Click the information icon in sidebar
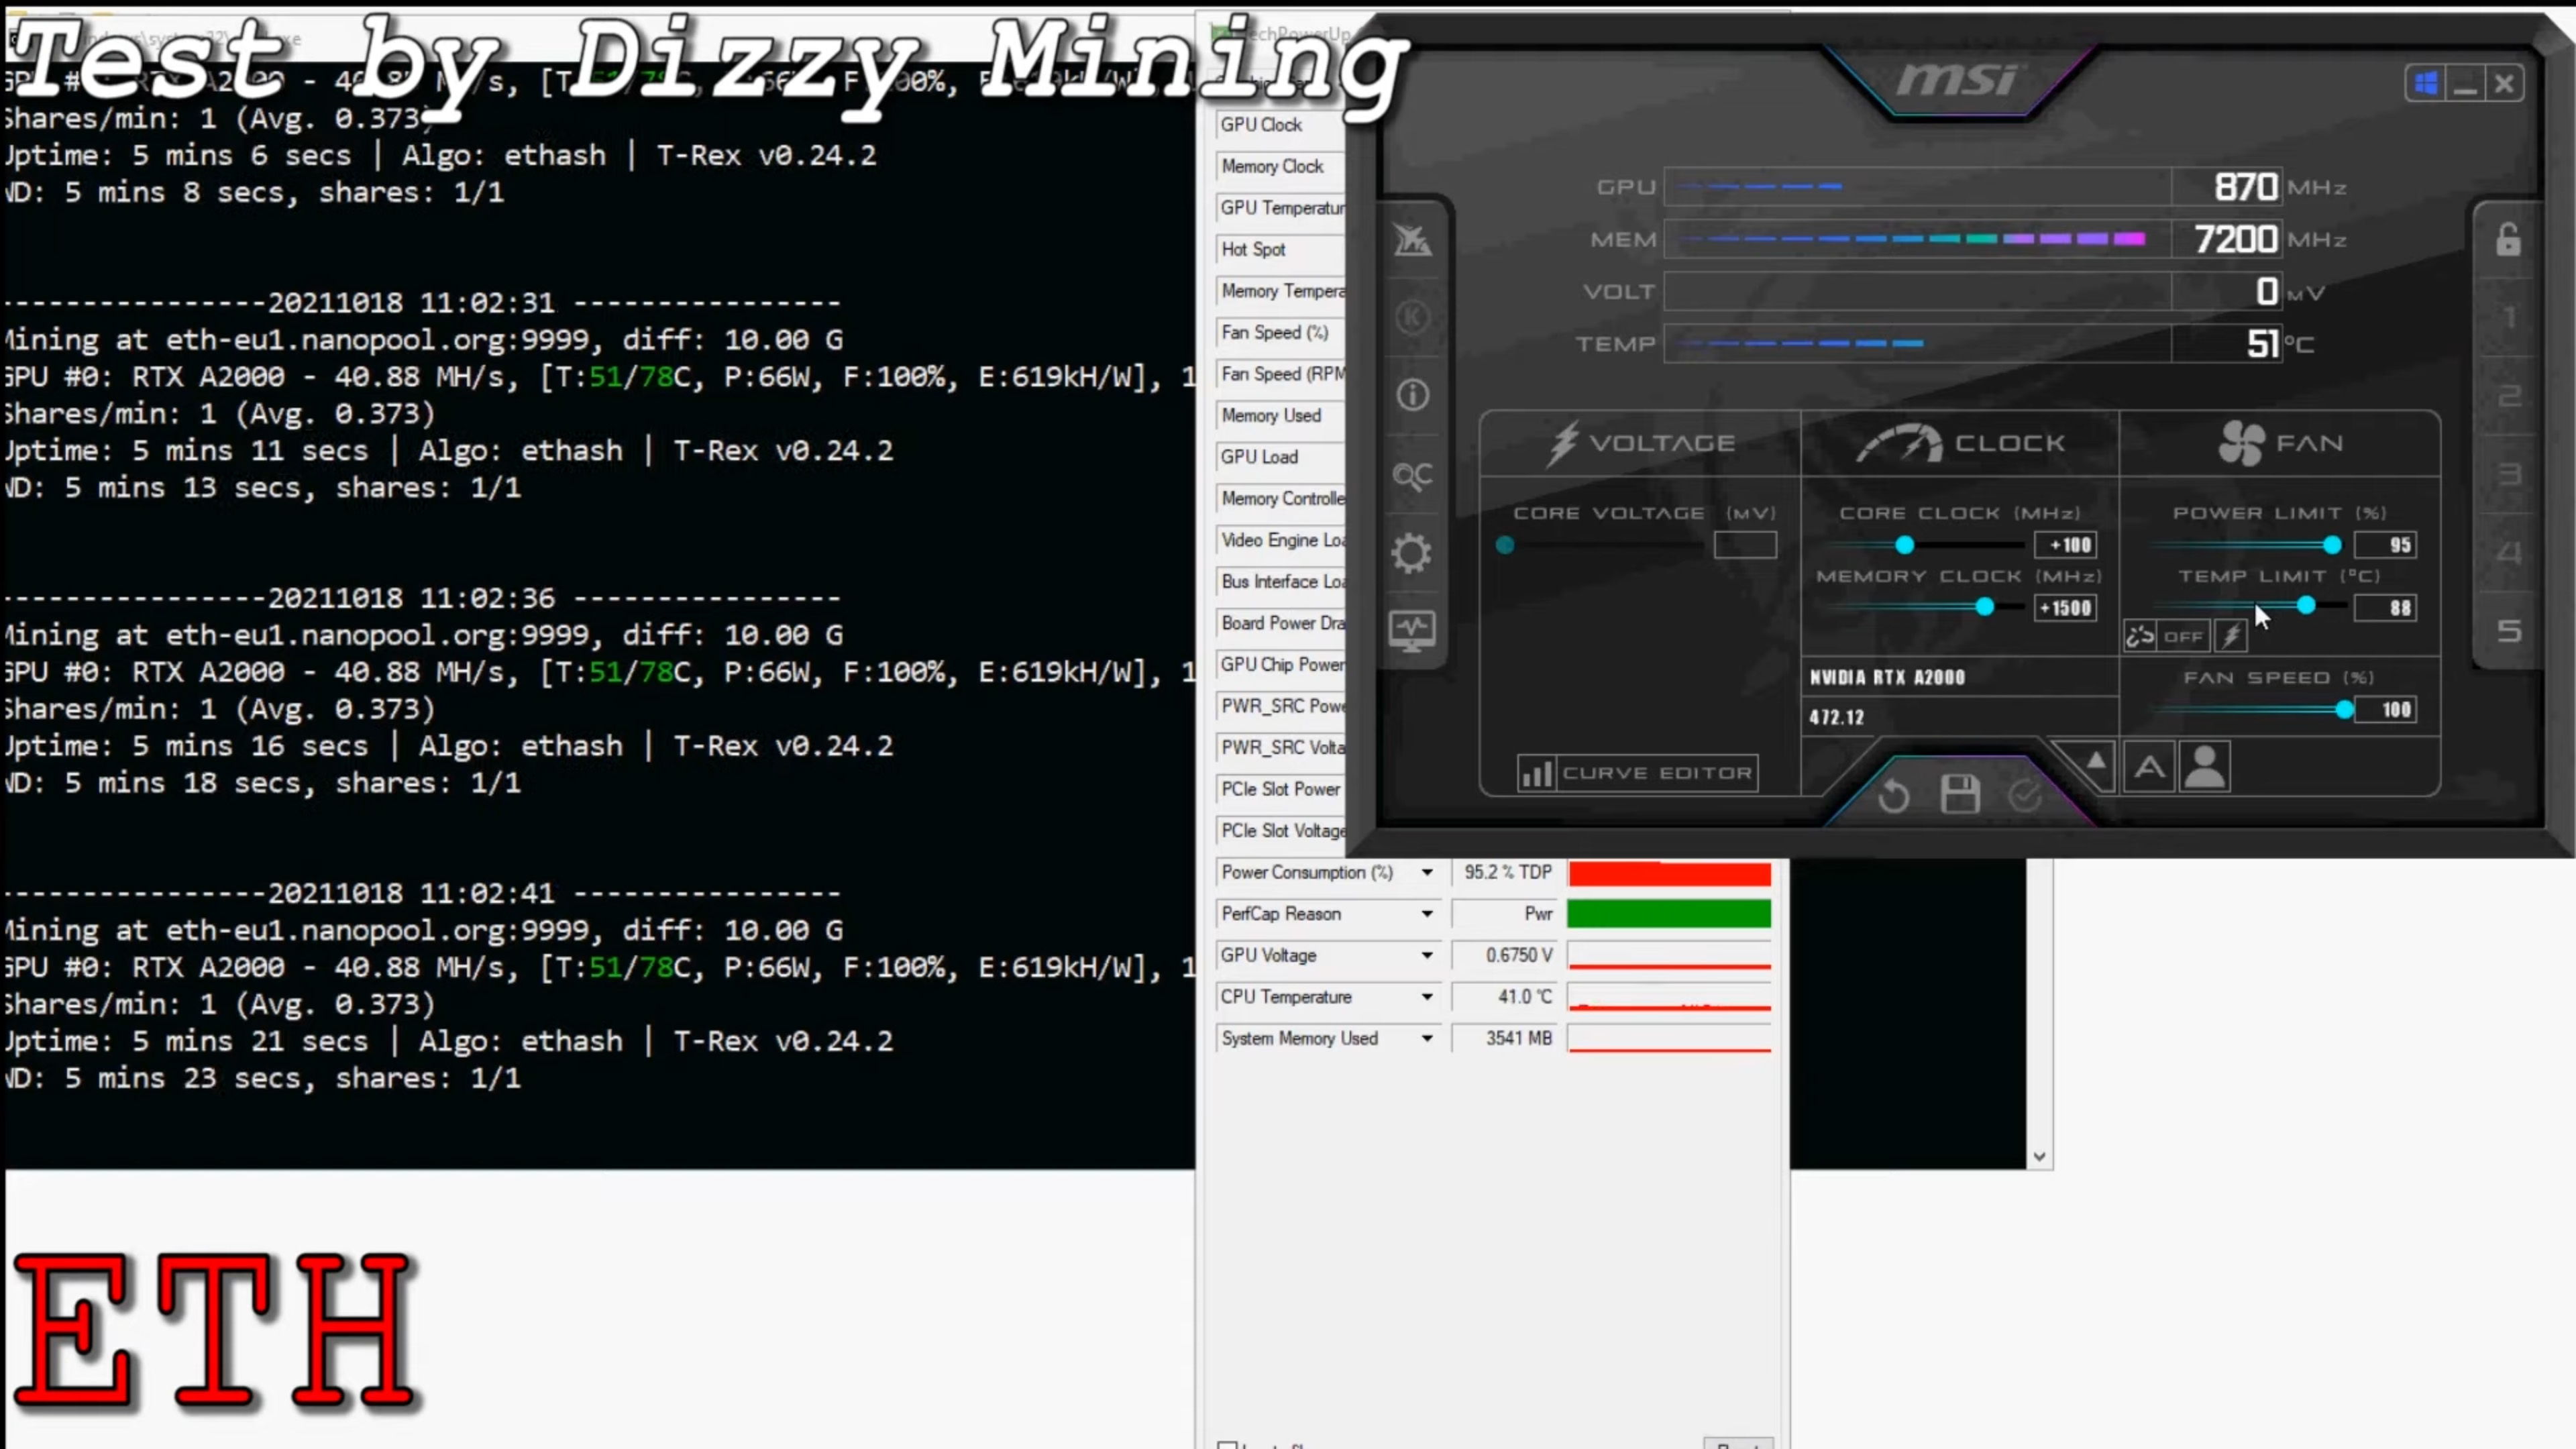 pyautogui.click(x=1412, y=395)
